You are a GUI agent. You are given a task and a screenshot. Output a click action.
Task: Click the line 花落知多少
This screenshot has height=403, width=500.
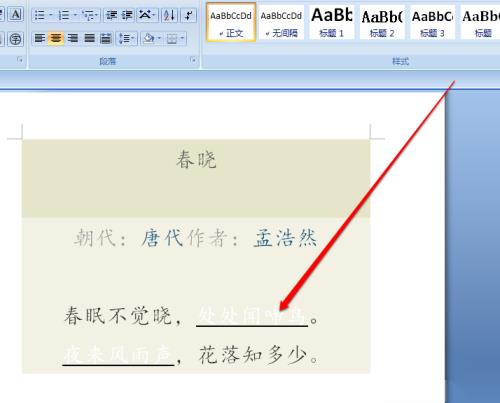[253, 355]
